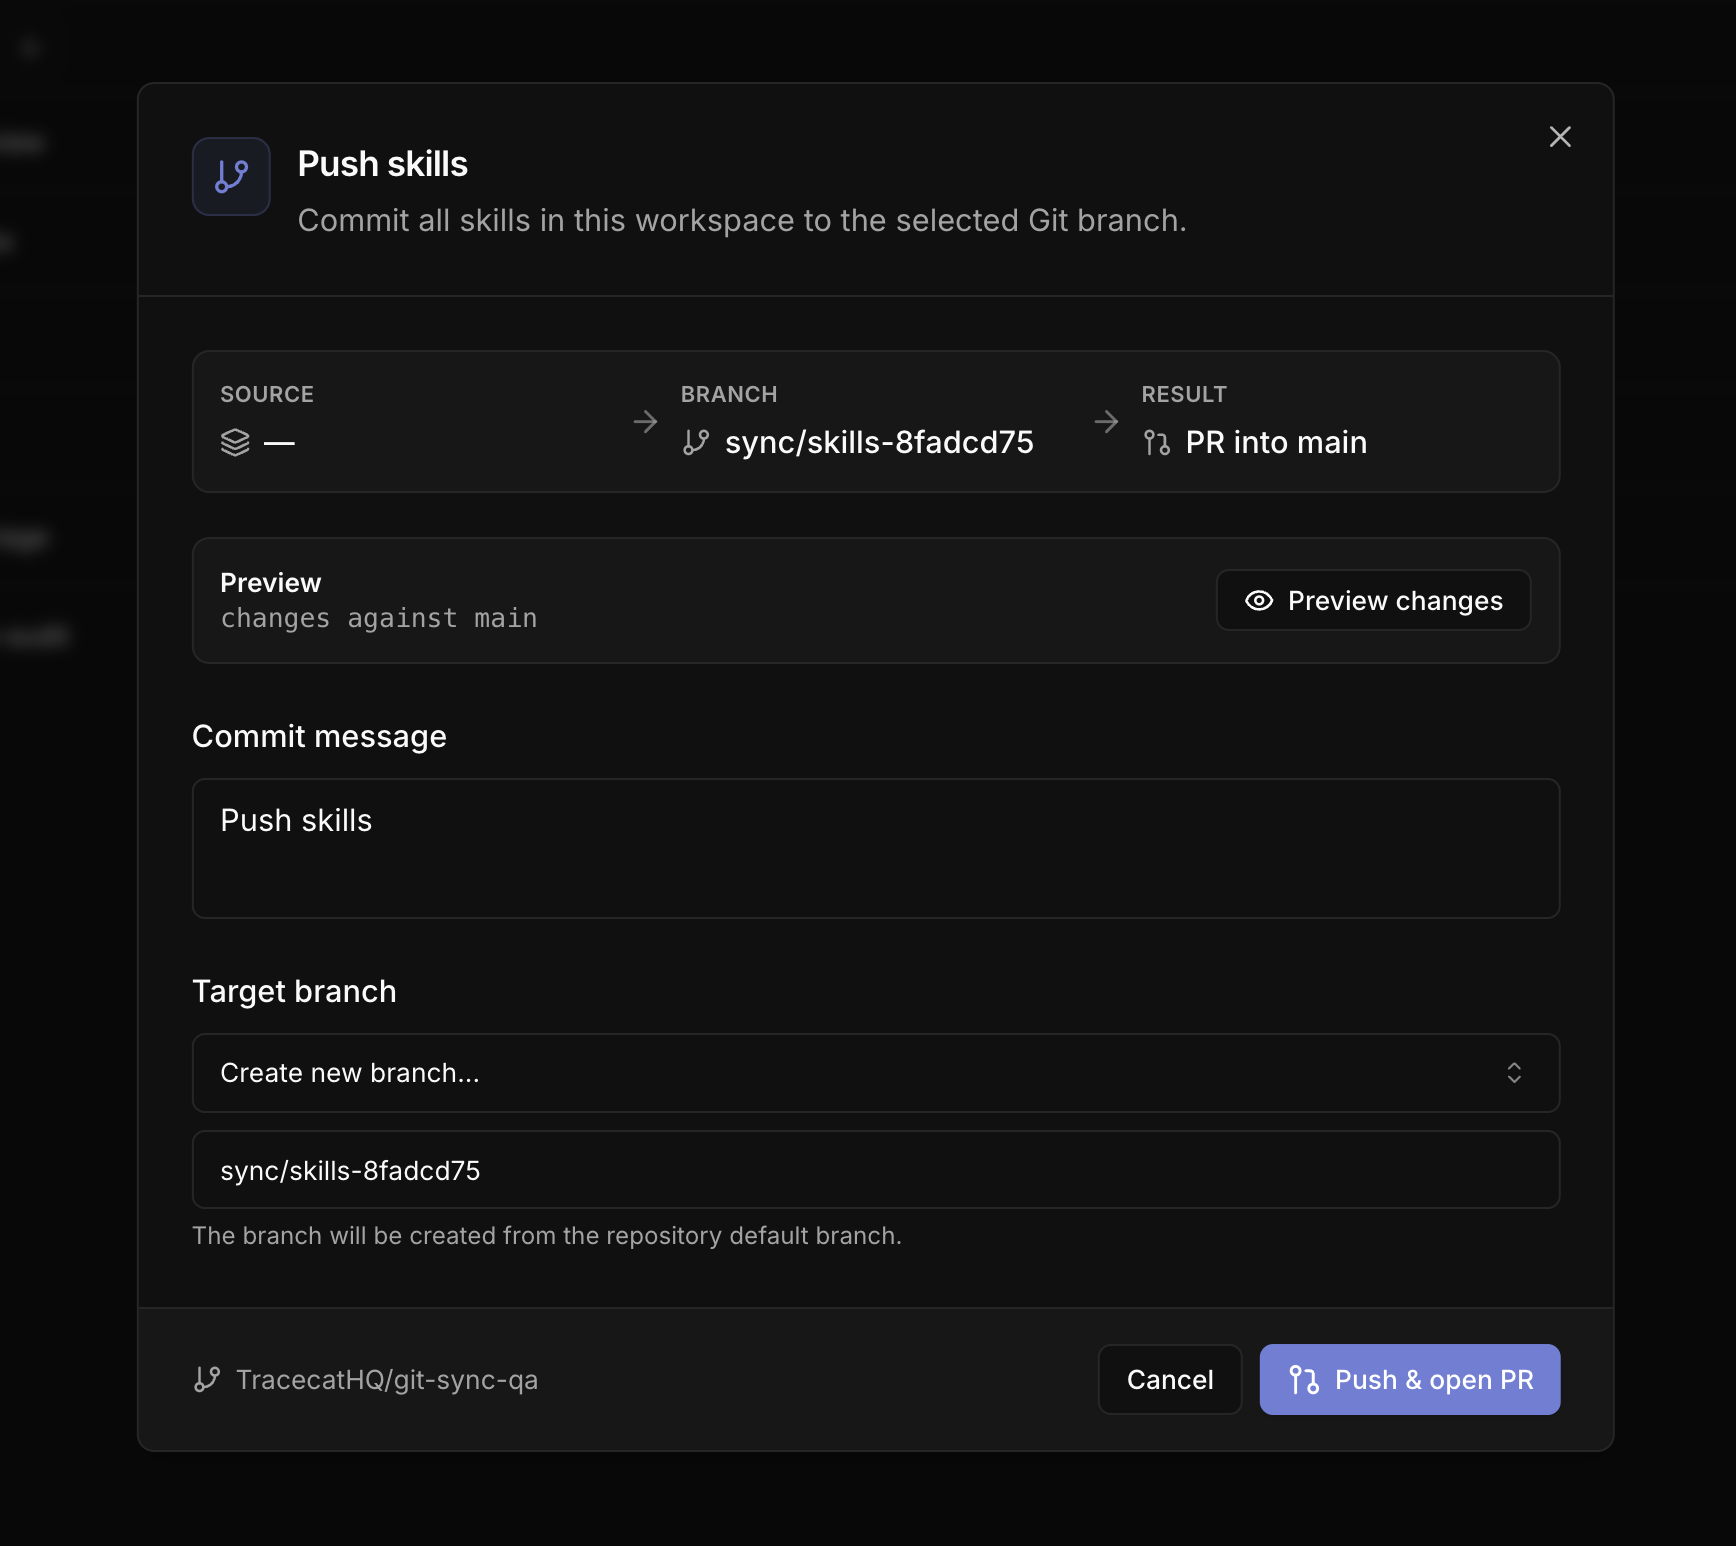Click the 'Push skills' dialog title

click(383, 164)
